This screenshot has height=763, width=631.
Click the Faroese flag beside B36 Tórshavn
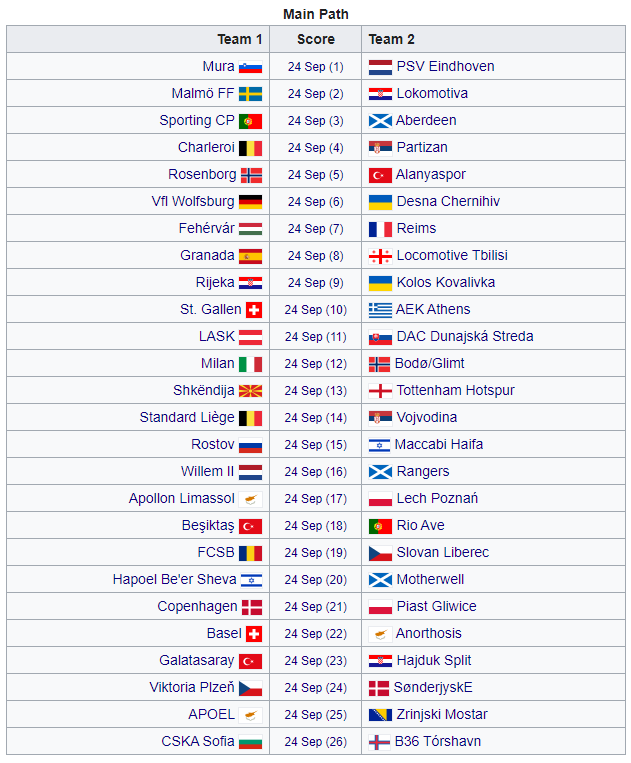[380, 742]
